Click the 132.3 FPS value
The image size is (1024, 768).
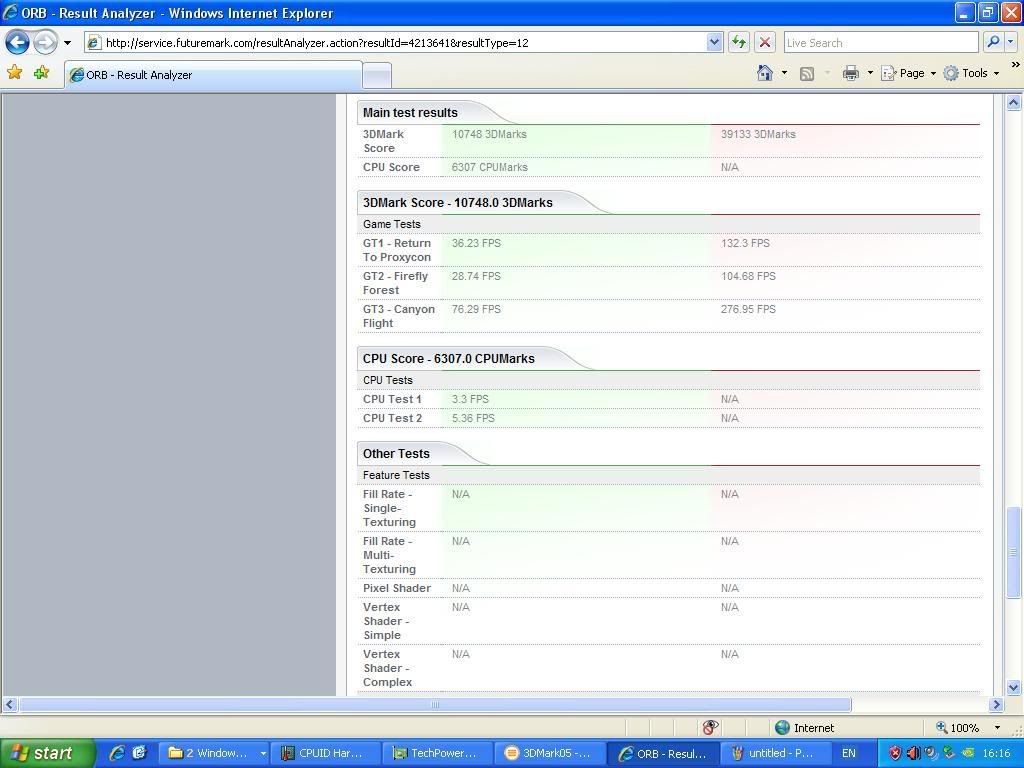745,243
